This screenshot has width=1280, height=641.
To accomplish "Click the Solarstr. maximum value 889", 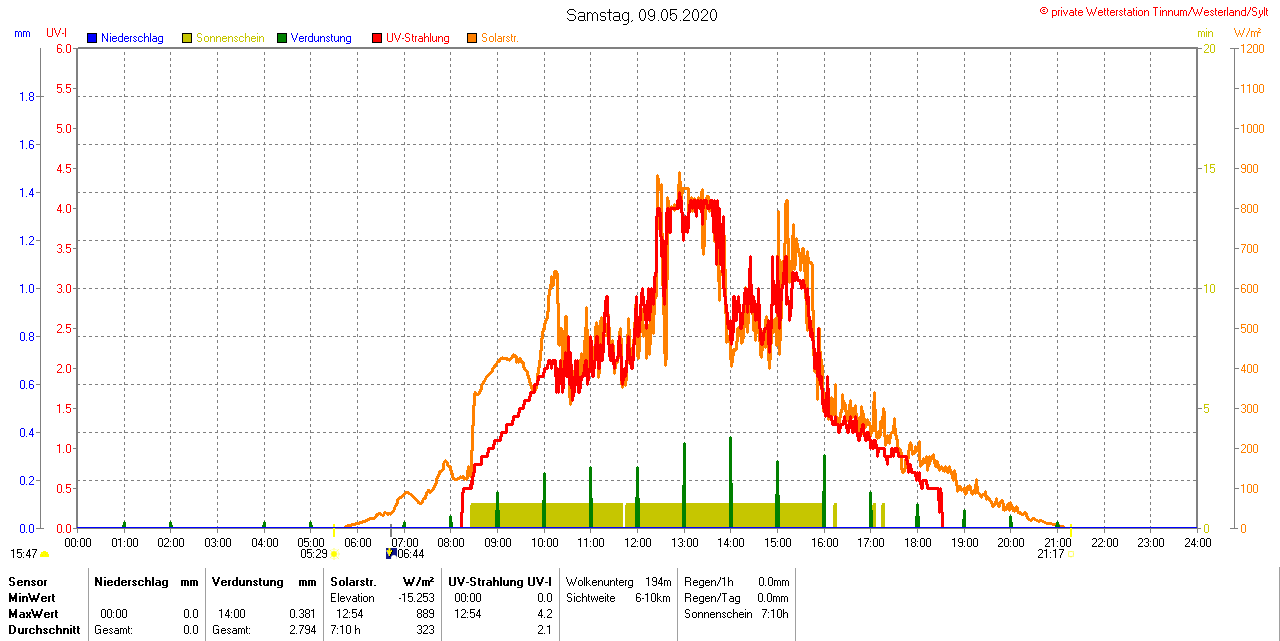I will [425, 614].
